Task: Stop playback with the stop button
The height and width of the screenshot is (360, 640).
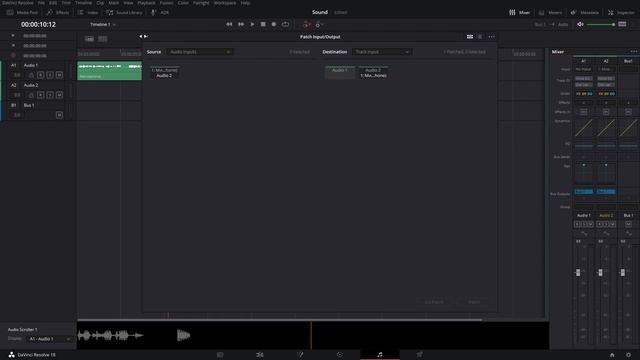Action: (263, 24)
